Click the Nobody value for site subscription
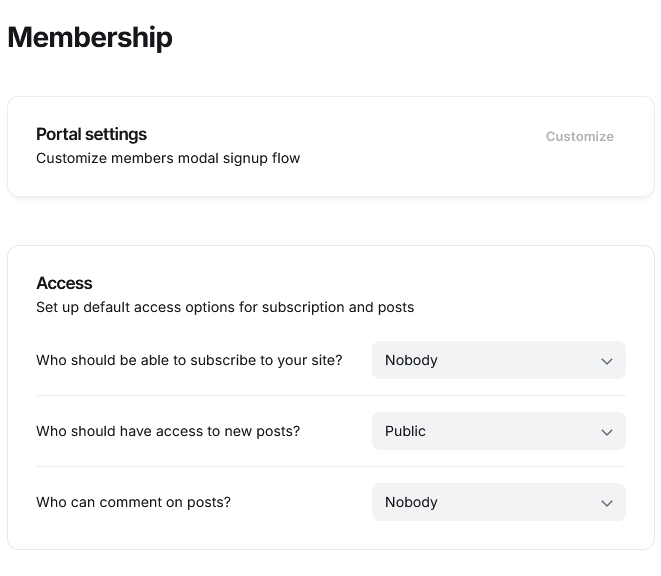 tap(411, 360)
